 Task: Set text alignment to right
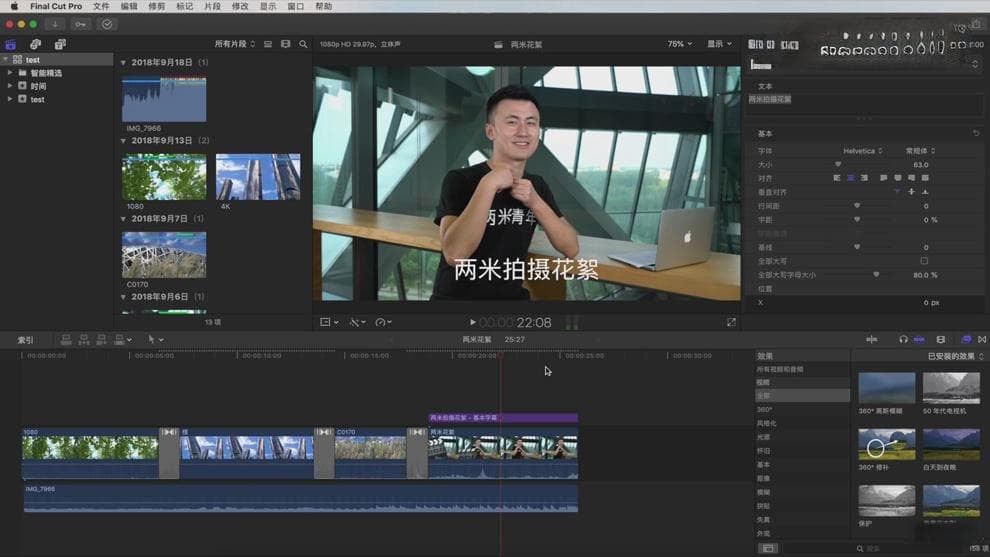(x=864, y=178)
